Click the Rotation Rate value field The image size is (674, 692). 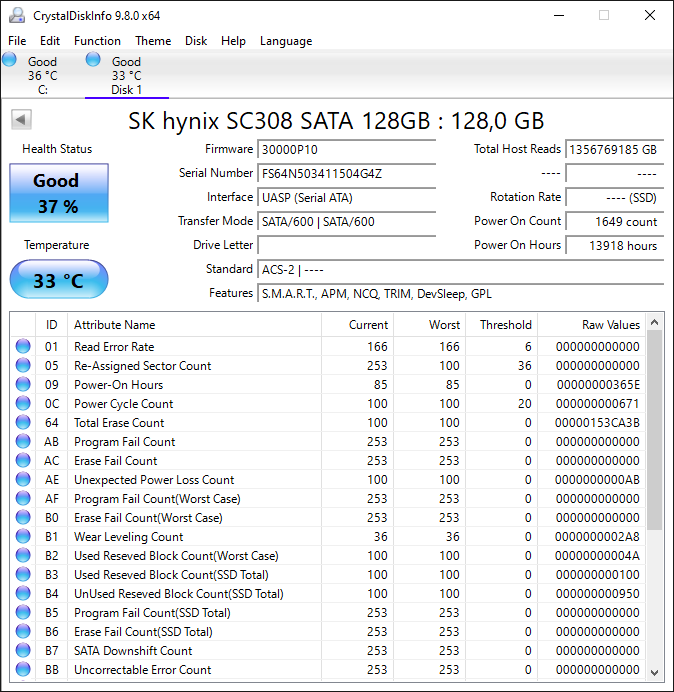tap(614, 197)
